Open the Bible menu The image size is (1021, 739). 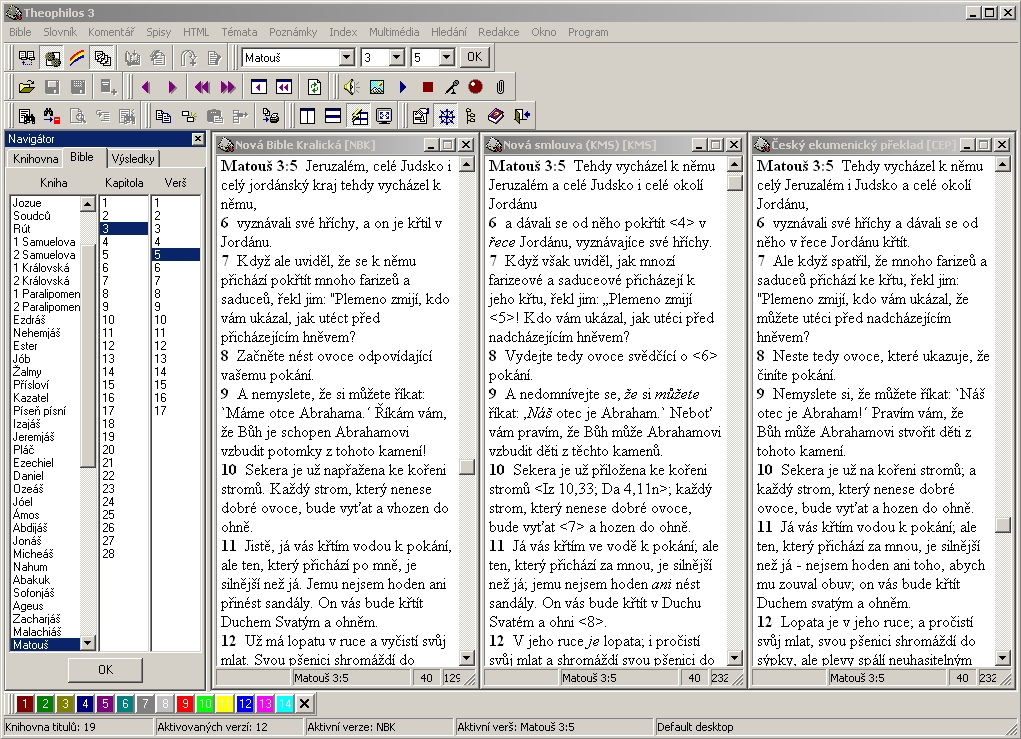20,32
